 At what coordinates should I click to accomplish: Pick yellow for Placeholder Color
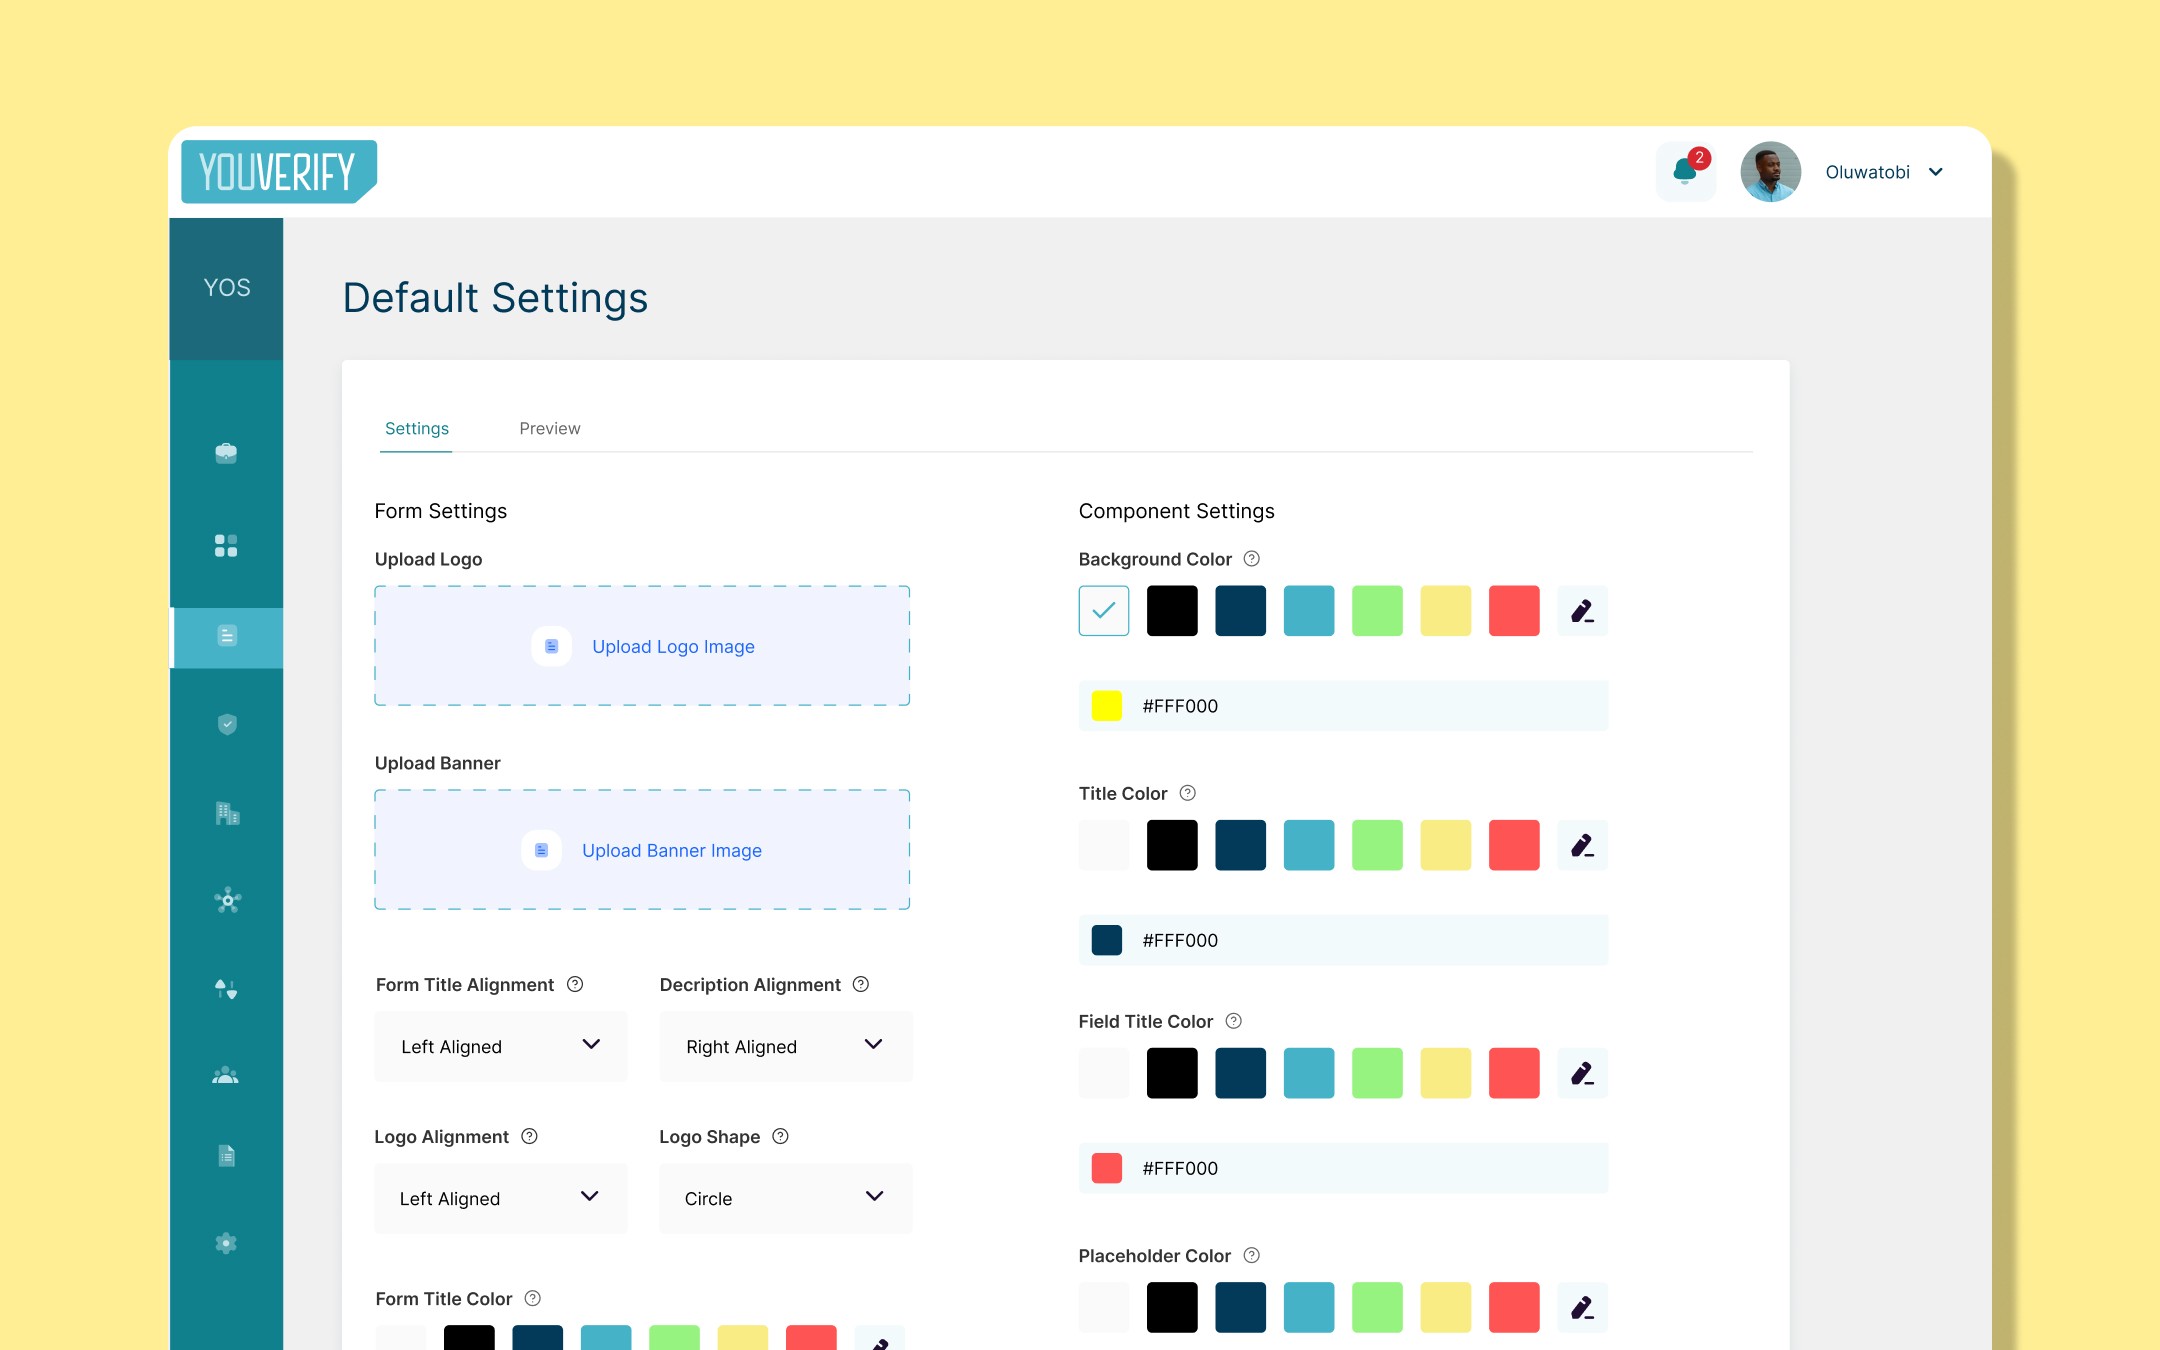pyautogui.click(x=1445, y=1307)
